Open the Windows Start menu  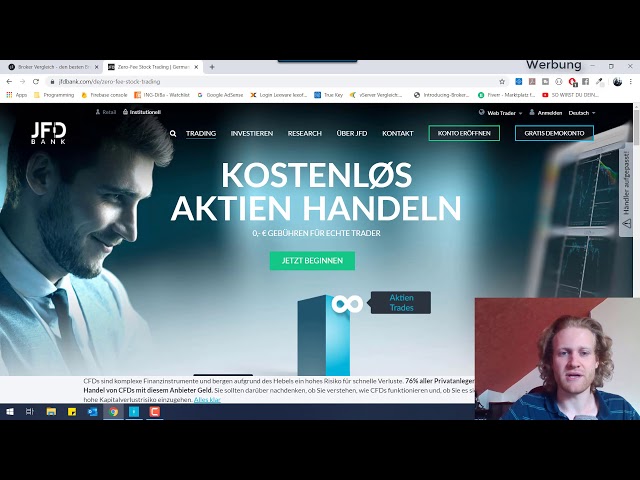10,411
